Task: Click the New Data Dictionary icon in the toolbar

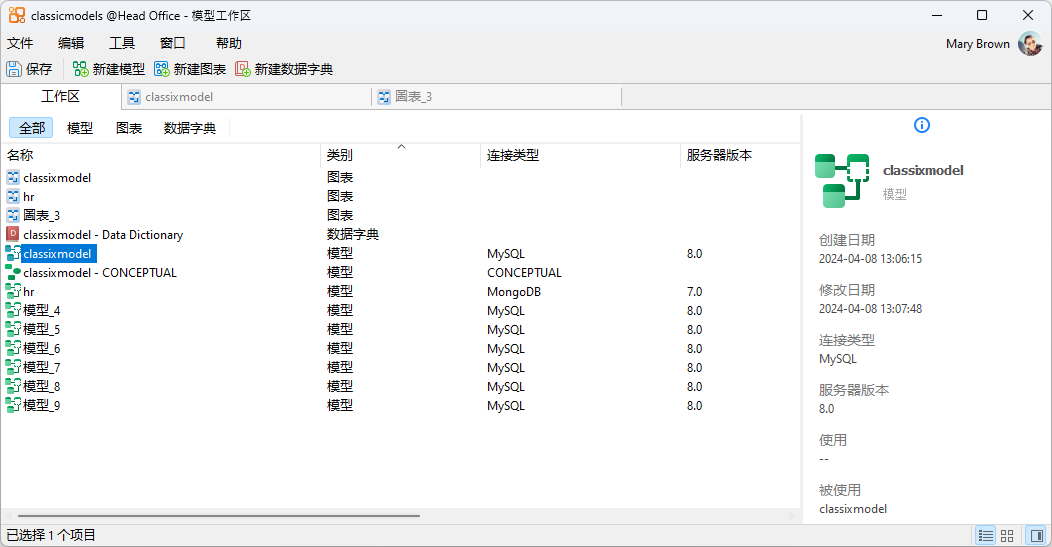Action: click(243, 69)
